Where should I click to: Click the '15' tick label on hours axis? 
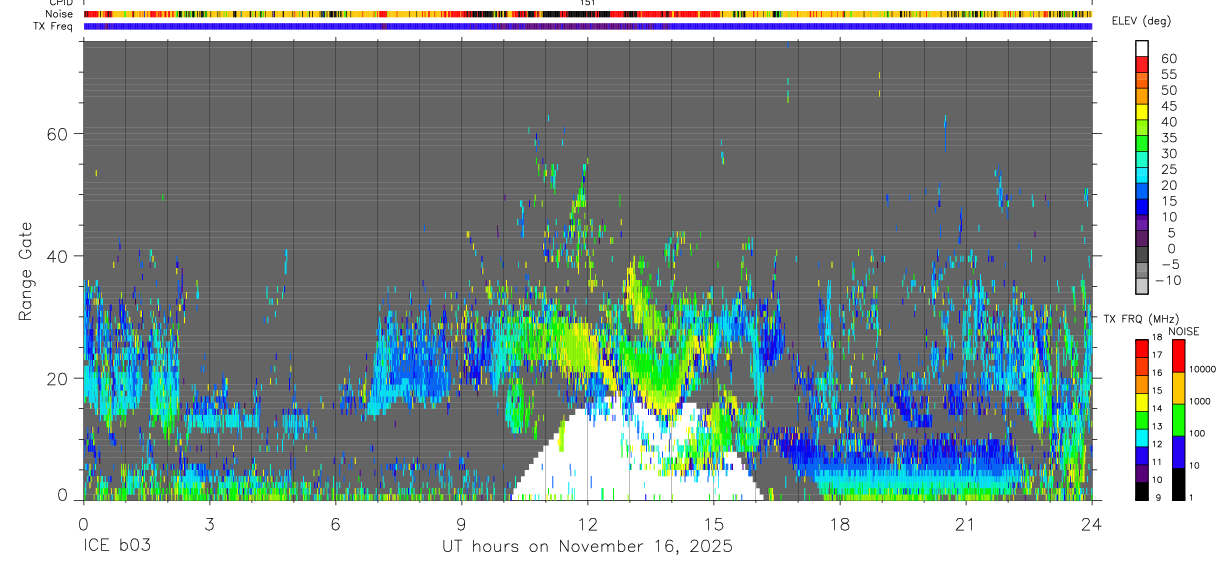tap(714, 523)
